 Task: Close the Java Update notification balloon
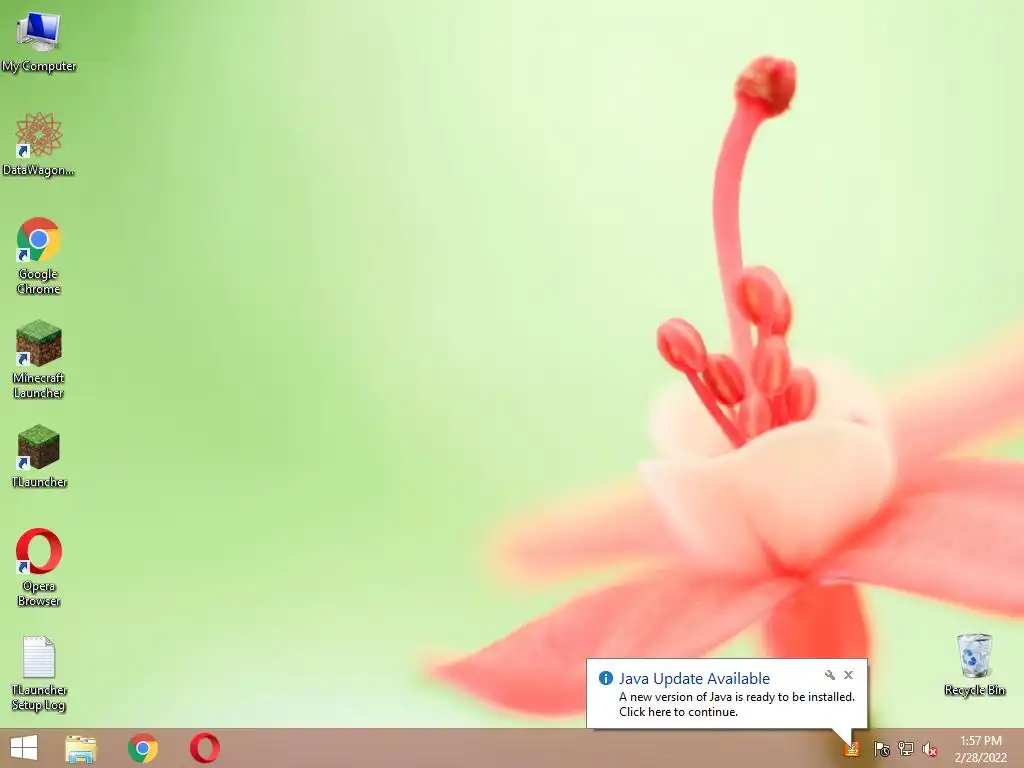point(848,675)
